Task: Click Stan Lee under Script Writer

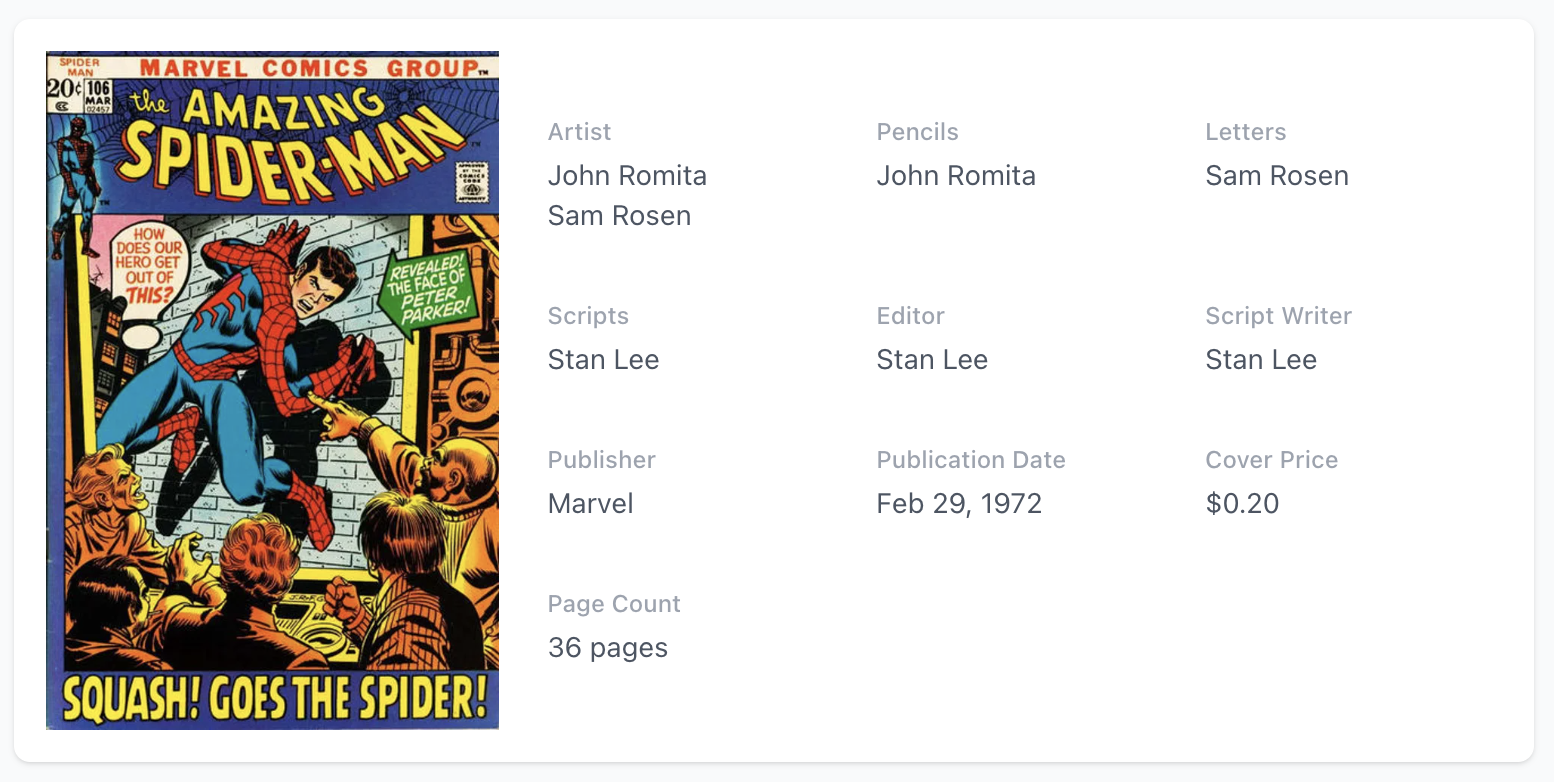Action: (x=1261, y=360)
